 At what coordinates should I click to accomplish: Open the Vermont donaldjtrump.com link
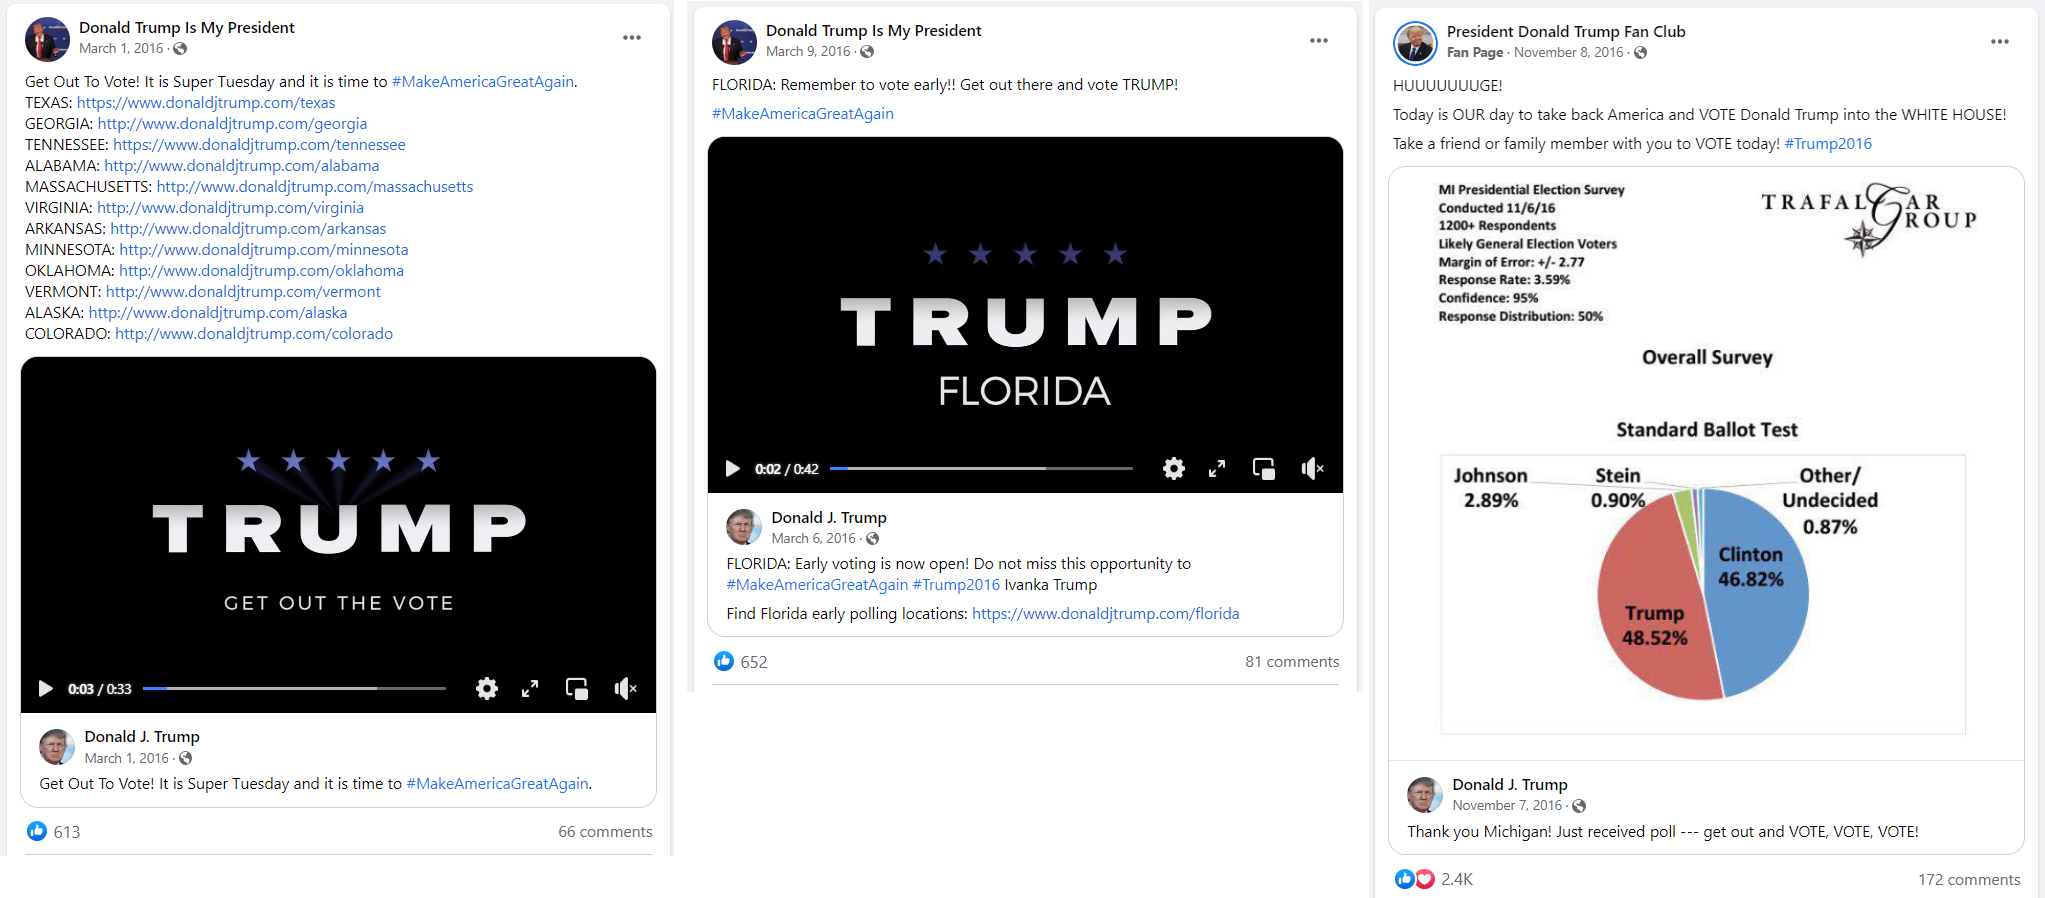pos(243,292)
